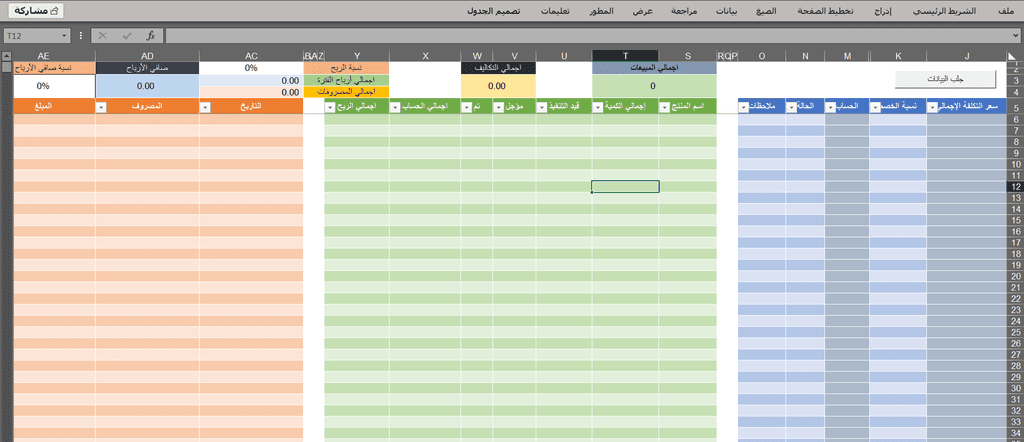
Task: Open filter dropdown for إجمالي الكمية column
Action: pos(599,107)
